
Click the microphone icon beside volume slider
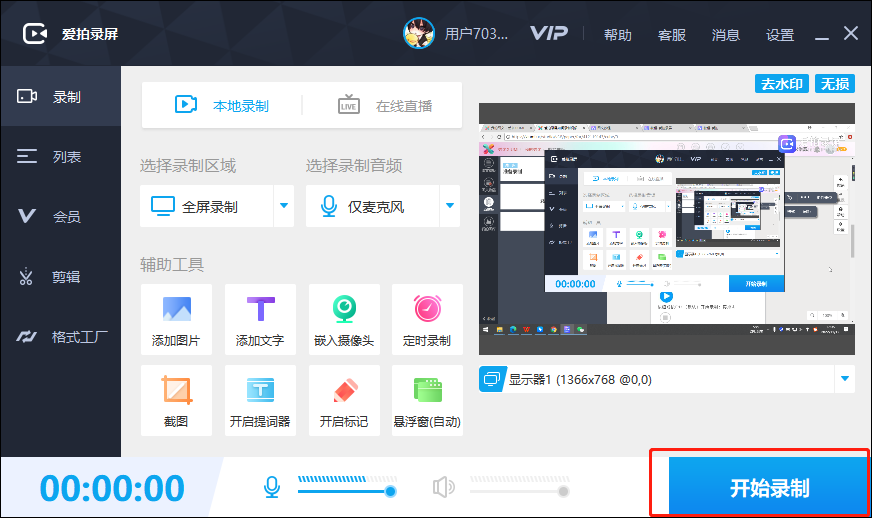click(272, 487)
